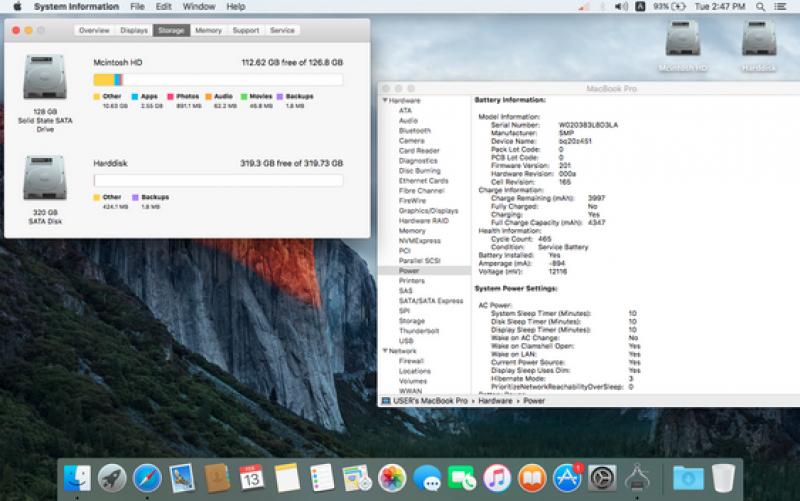Click the clock showing Tue 2:47 PM
Image resolution: width=800 pixels, height=501 pixels.
(x=719, y=7)
